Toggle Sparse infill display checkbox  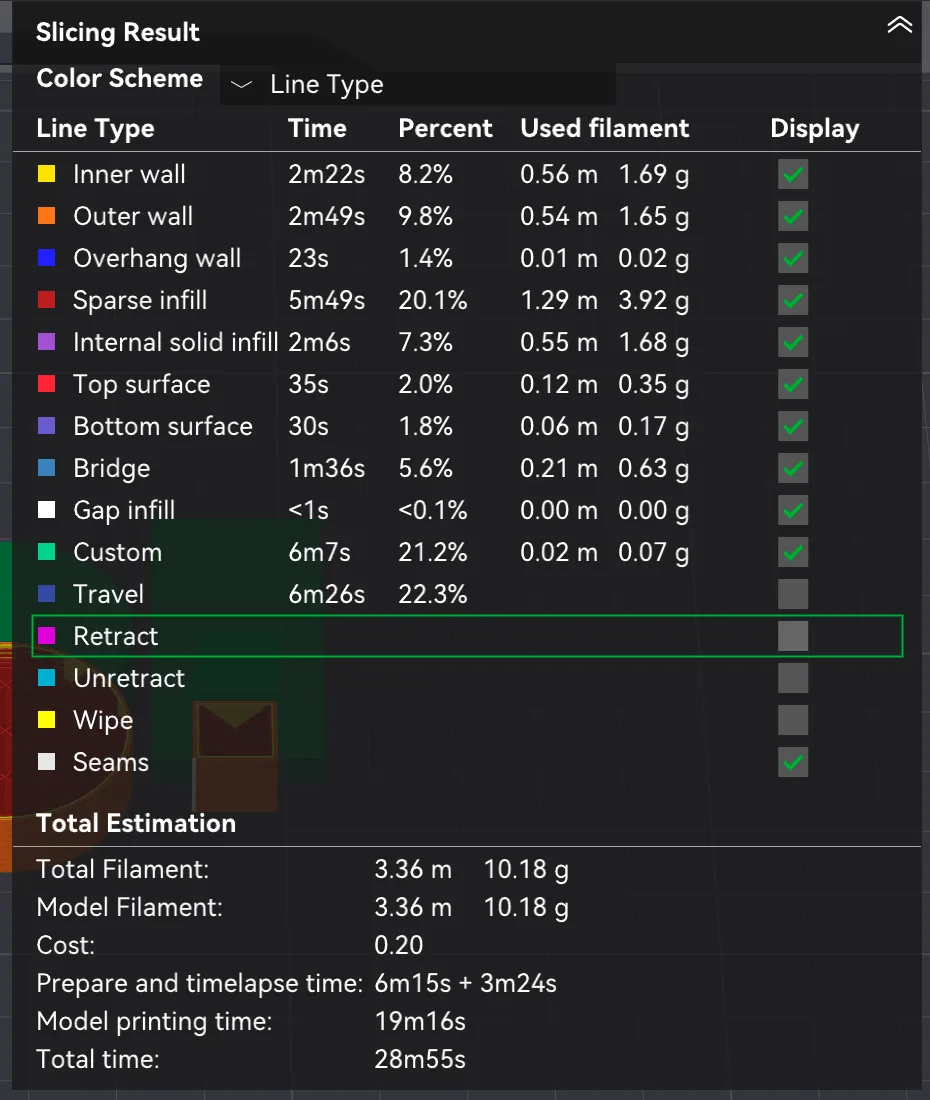tap(793, 300)
